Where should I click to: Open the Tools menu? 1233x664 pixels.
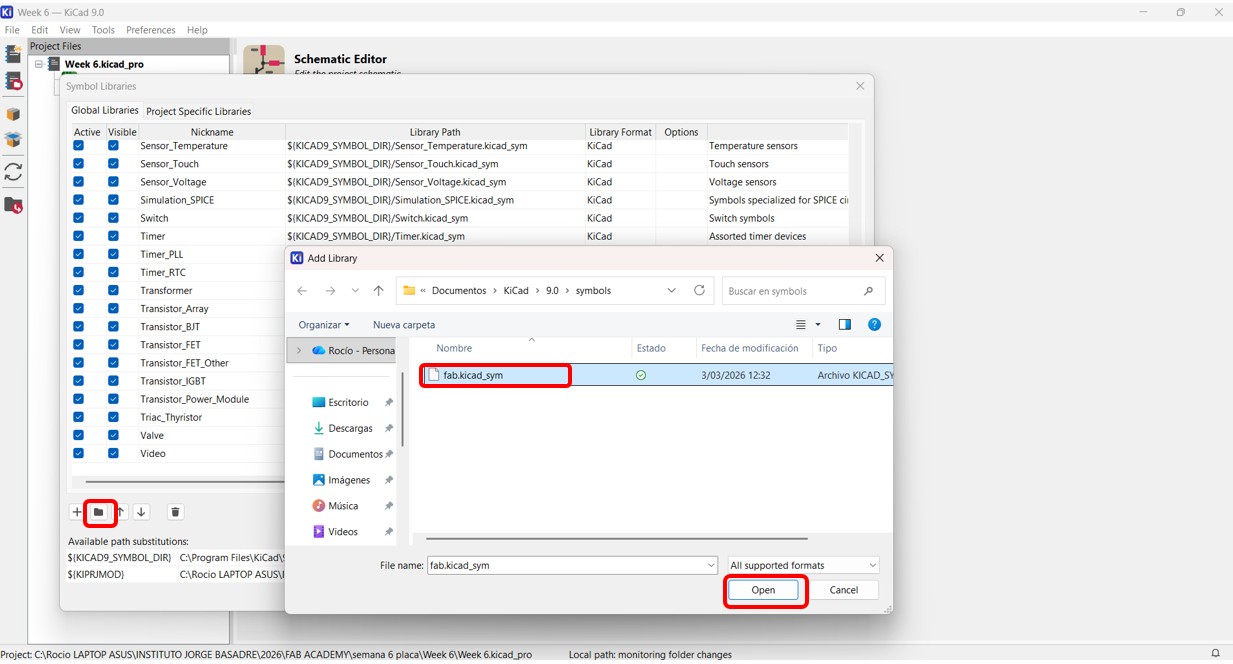pyautogui.click(x=103, y=30)
